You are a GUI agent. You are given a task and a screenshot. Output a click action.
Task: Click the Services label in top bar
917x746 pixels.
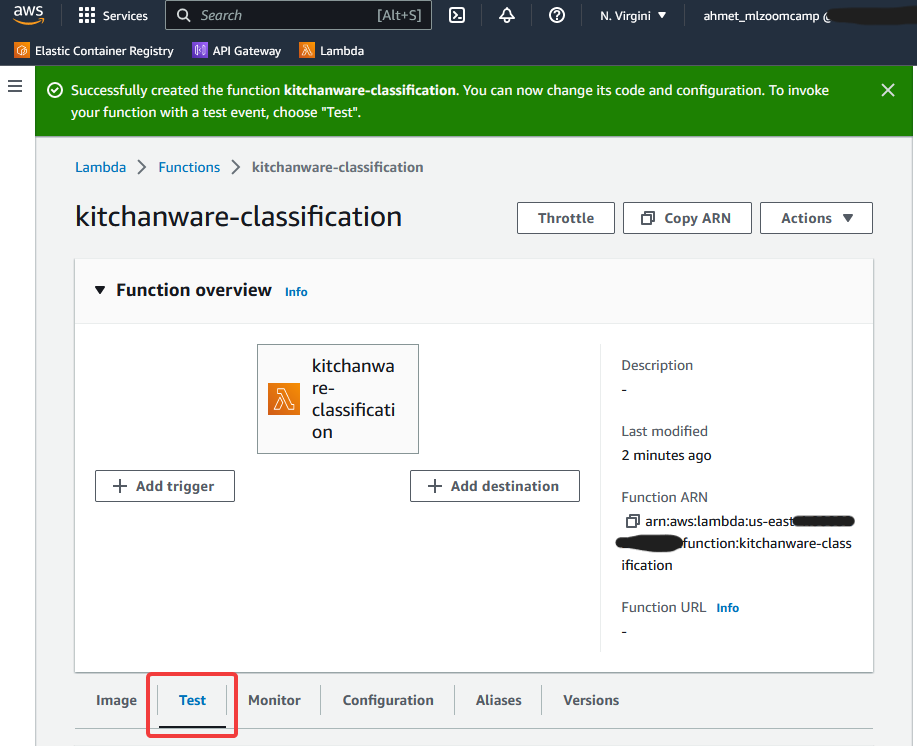pos(125,16)
